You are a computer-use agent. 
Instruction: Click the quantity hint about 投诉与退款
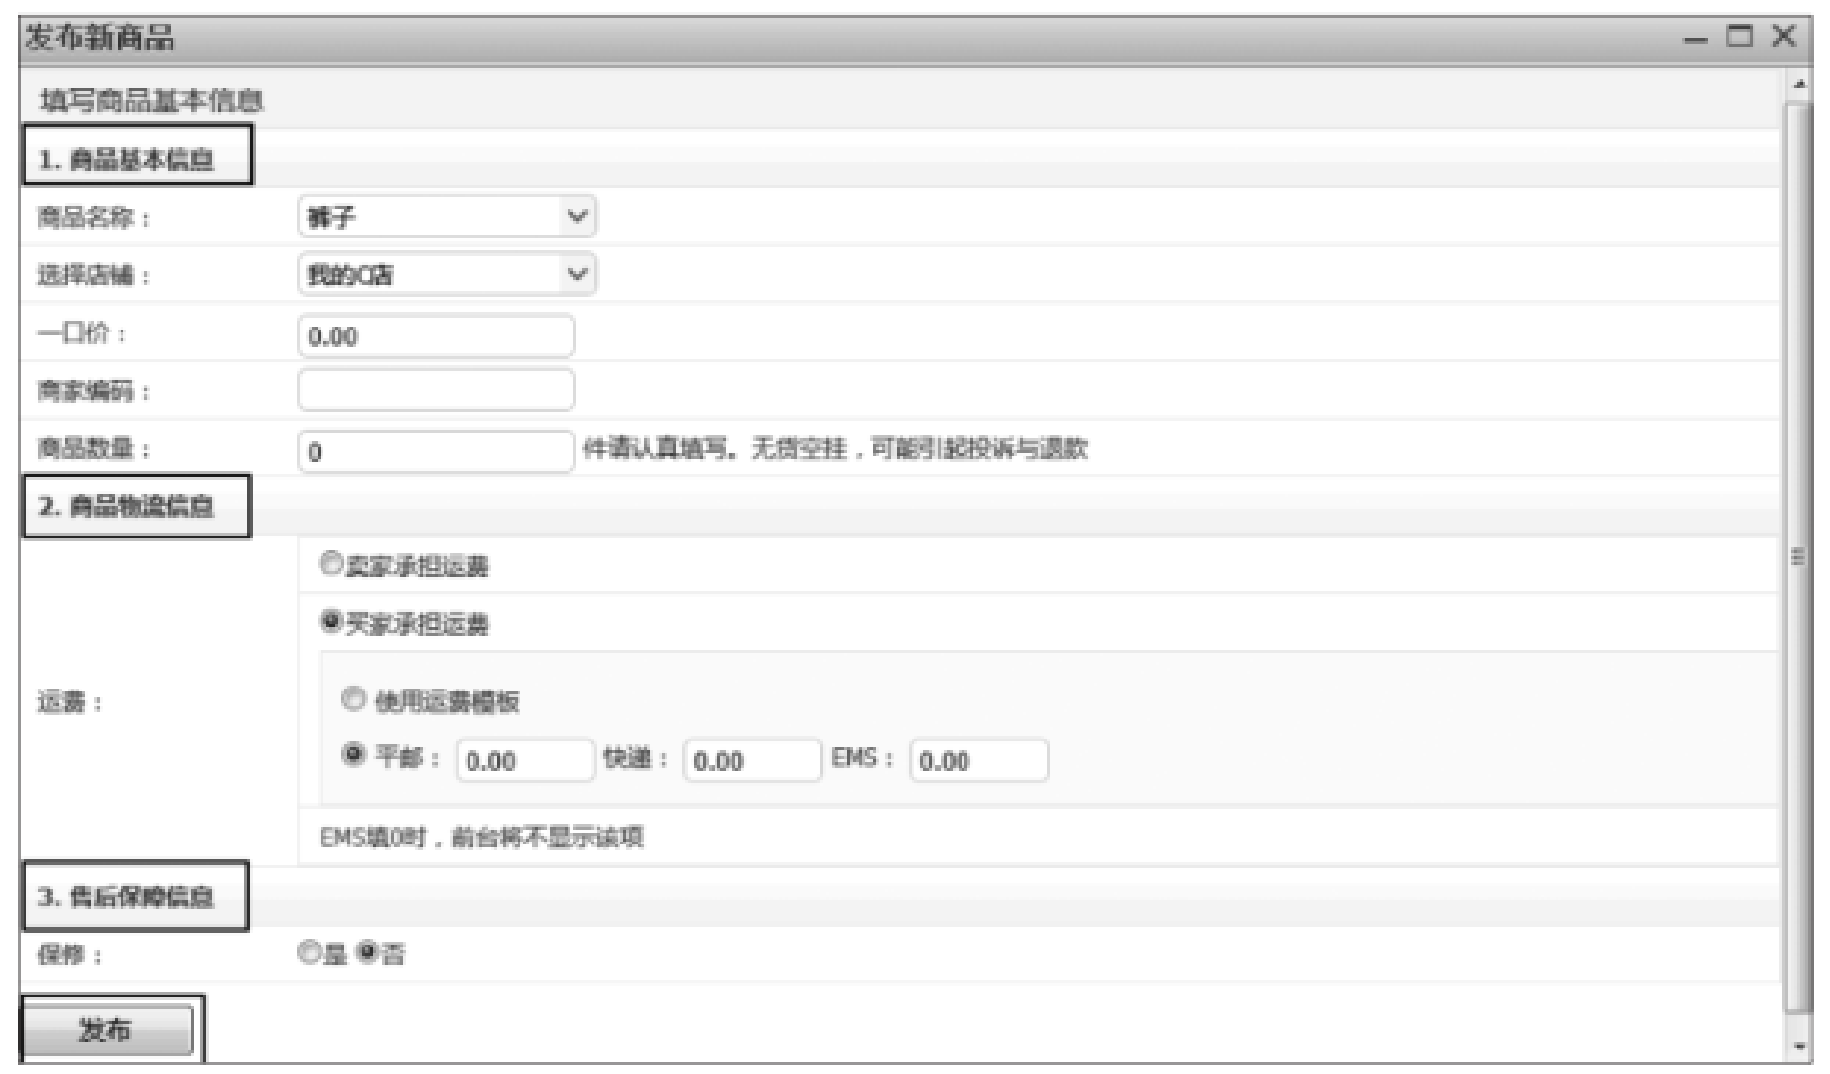tap(835, 448)
